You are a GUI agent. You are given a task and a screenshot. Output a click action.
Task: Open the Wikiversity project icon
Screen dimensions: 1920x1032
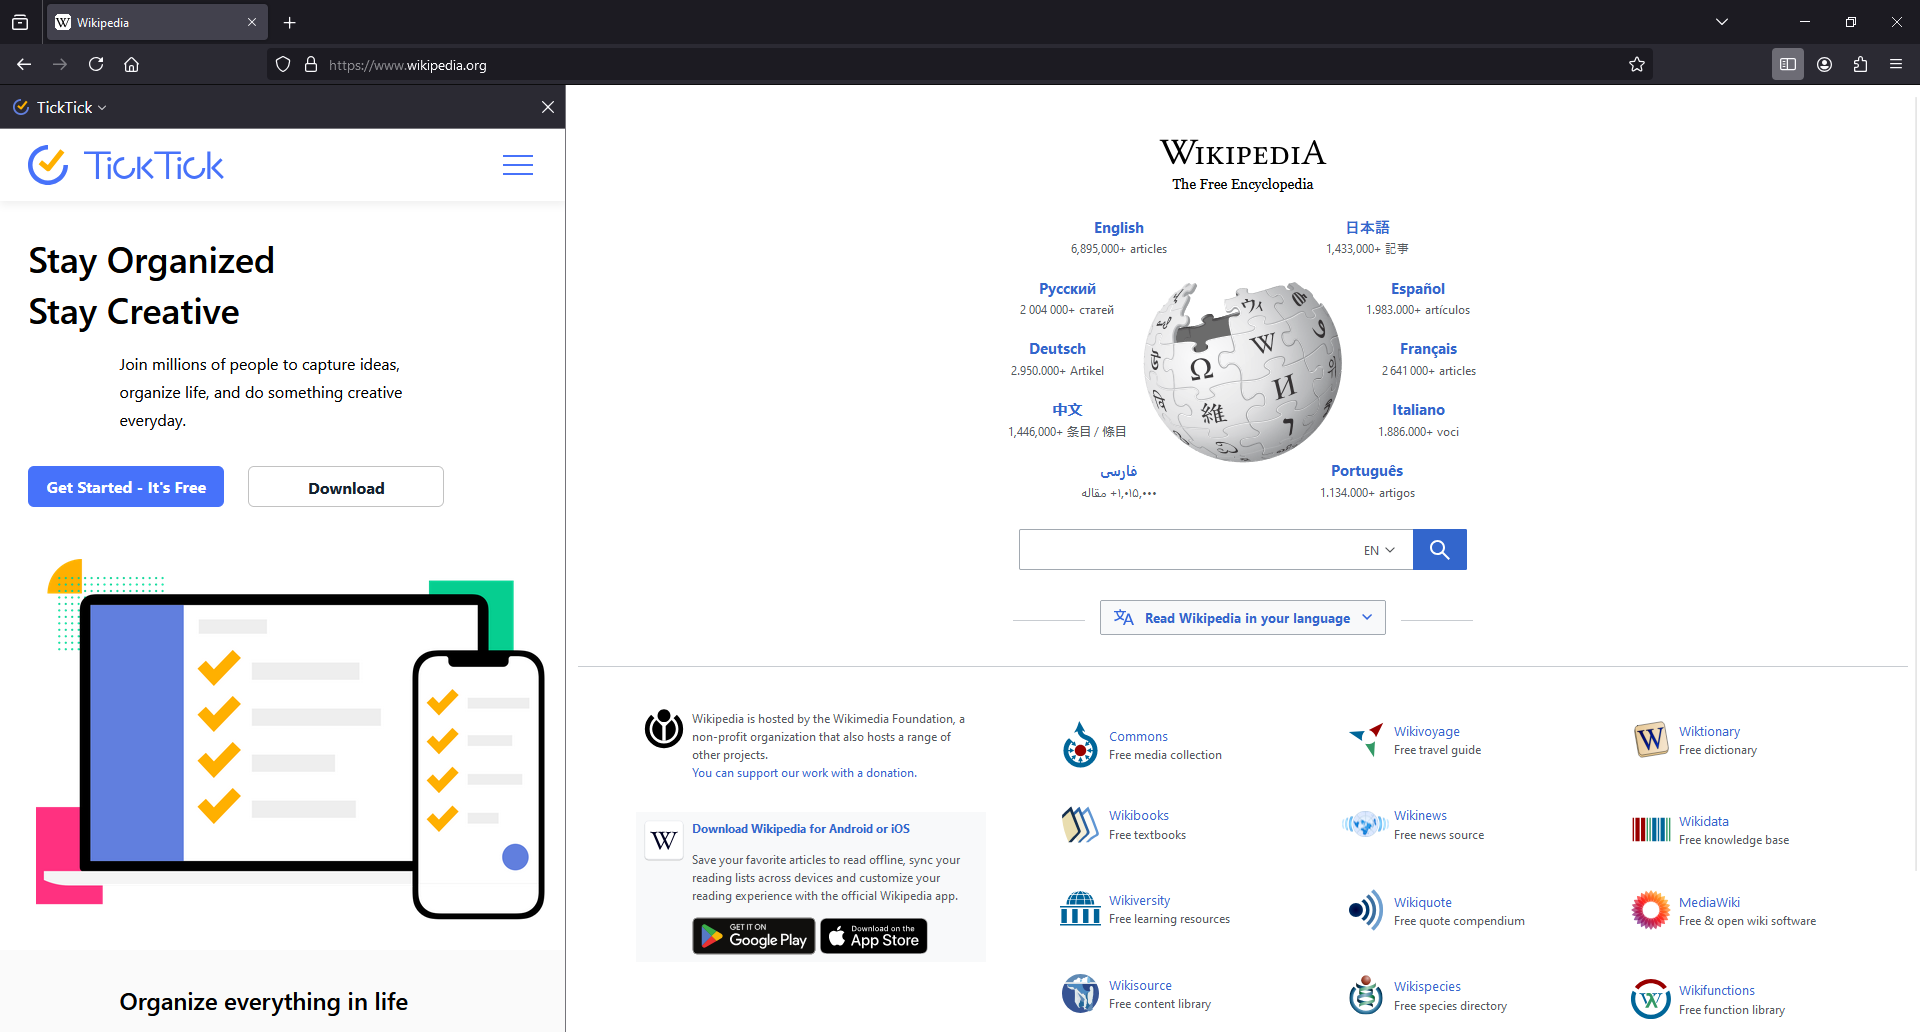pyautogui.click(x=1080, y=909)
